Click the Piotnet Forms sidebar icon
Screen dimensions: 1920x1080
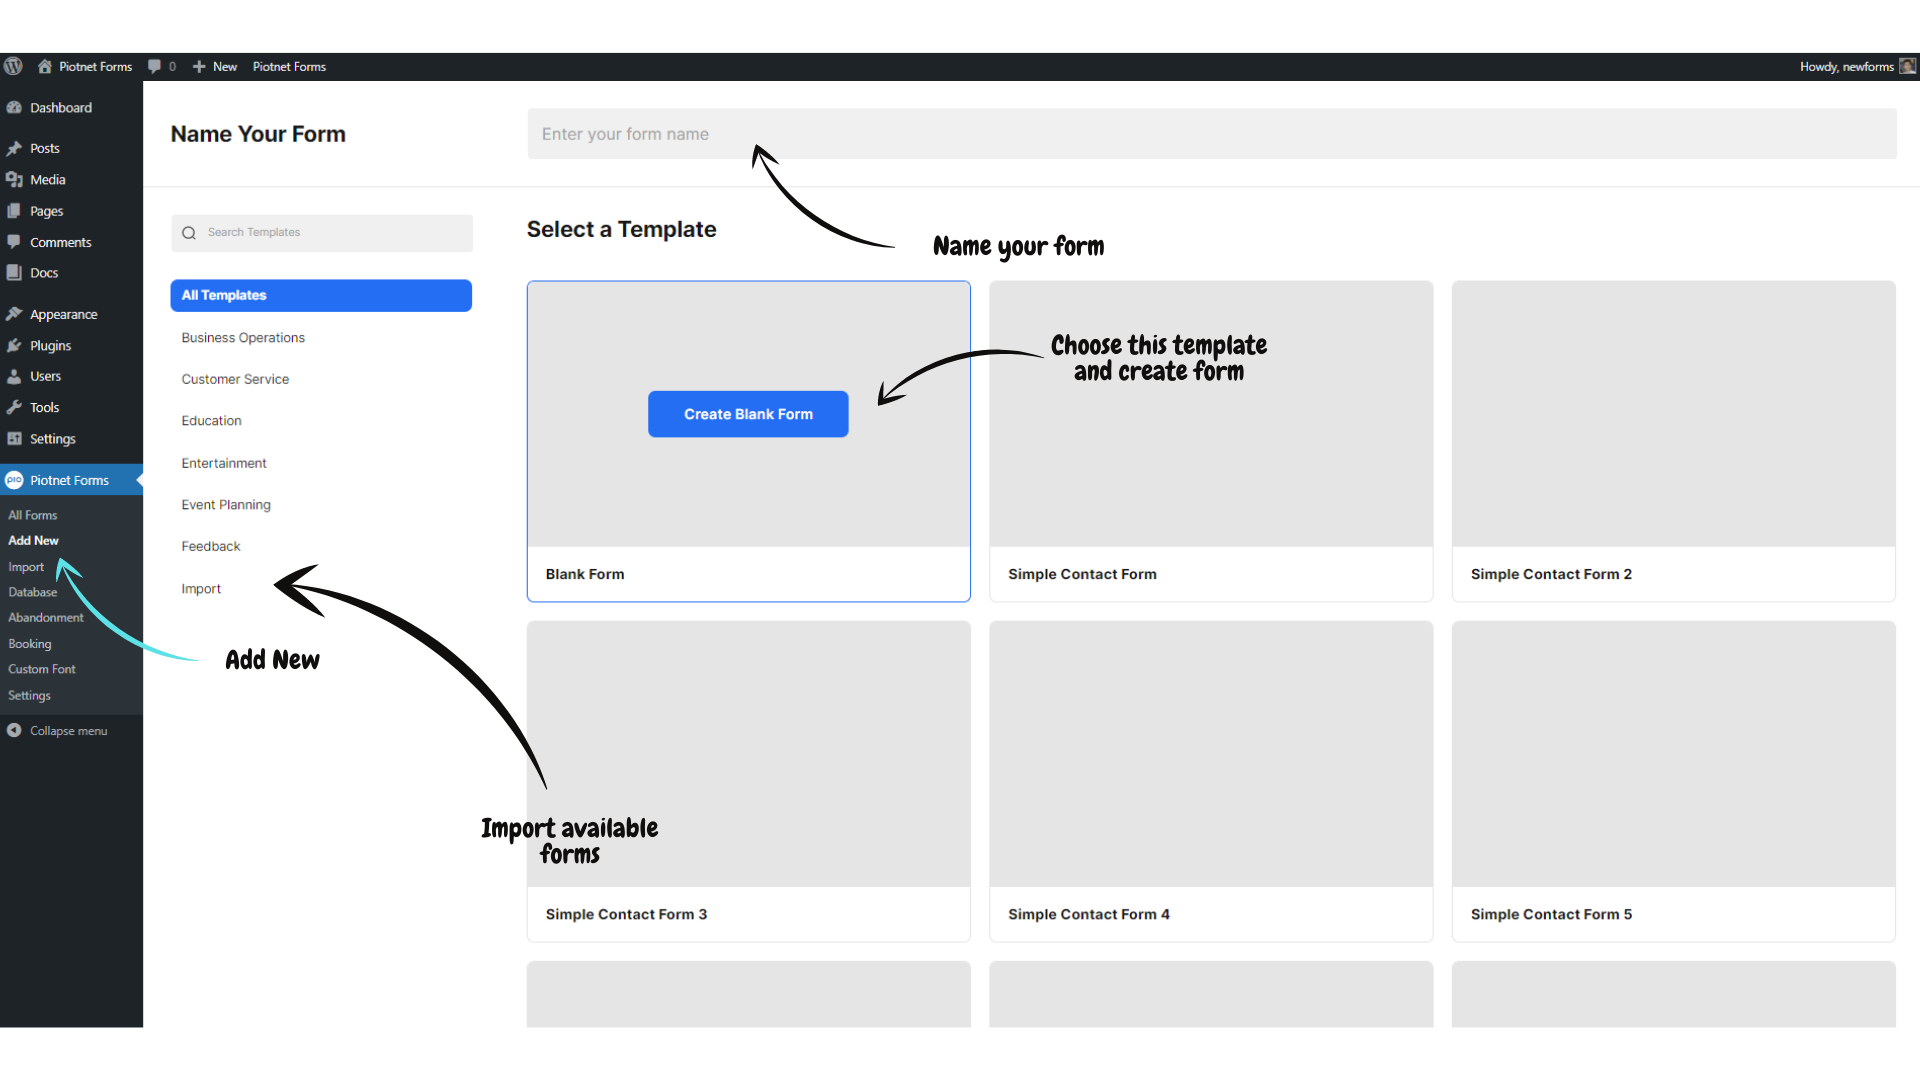tap(15, 480)
